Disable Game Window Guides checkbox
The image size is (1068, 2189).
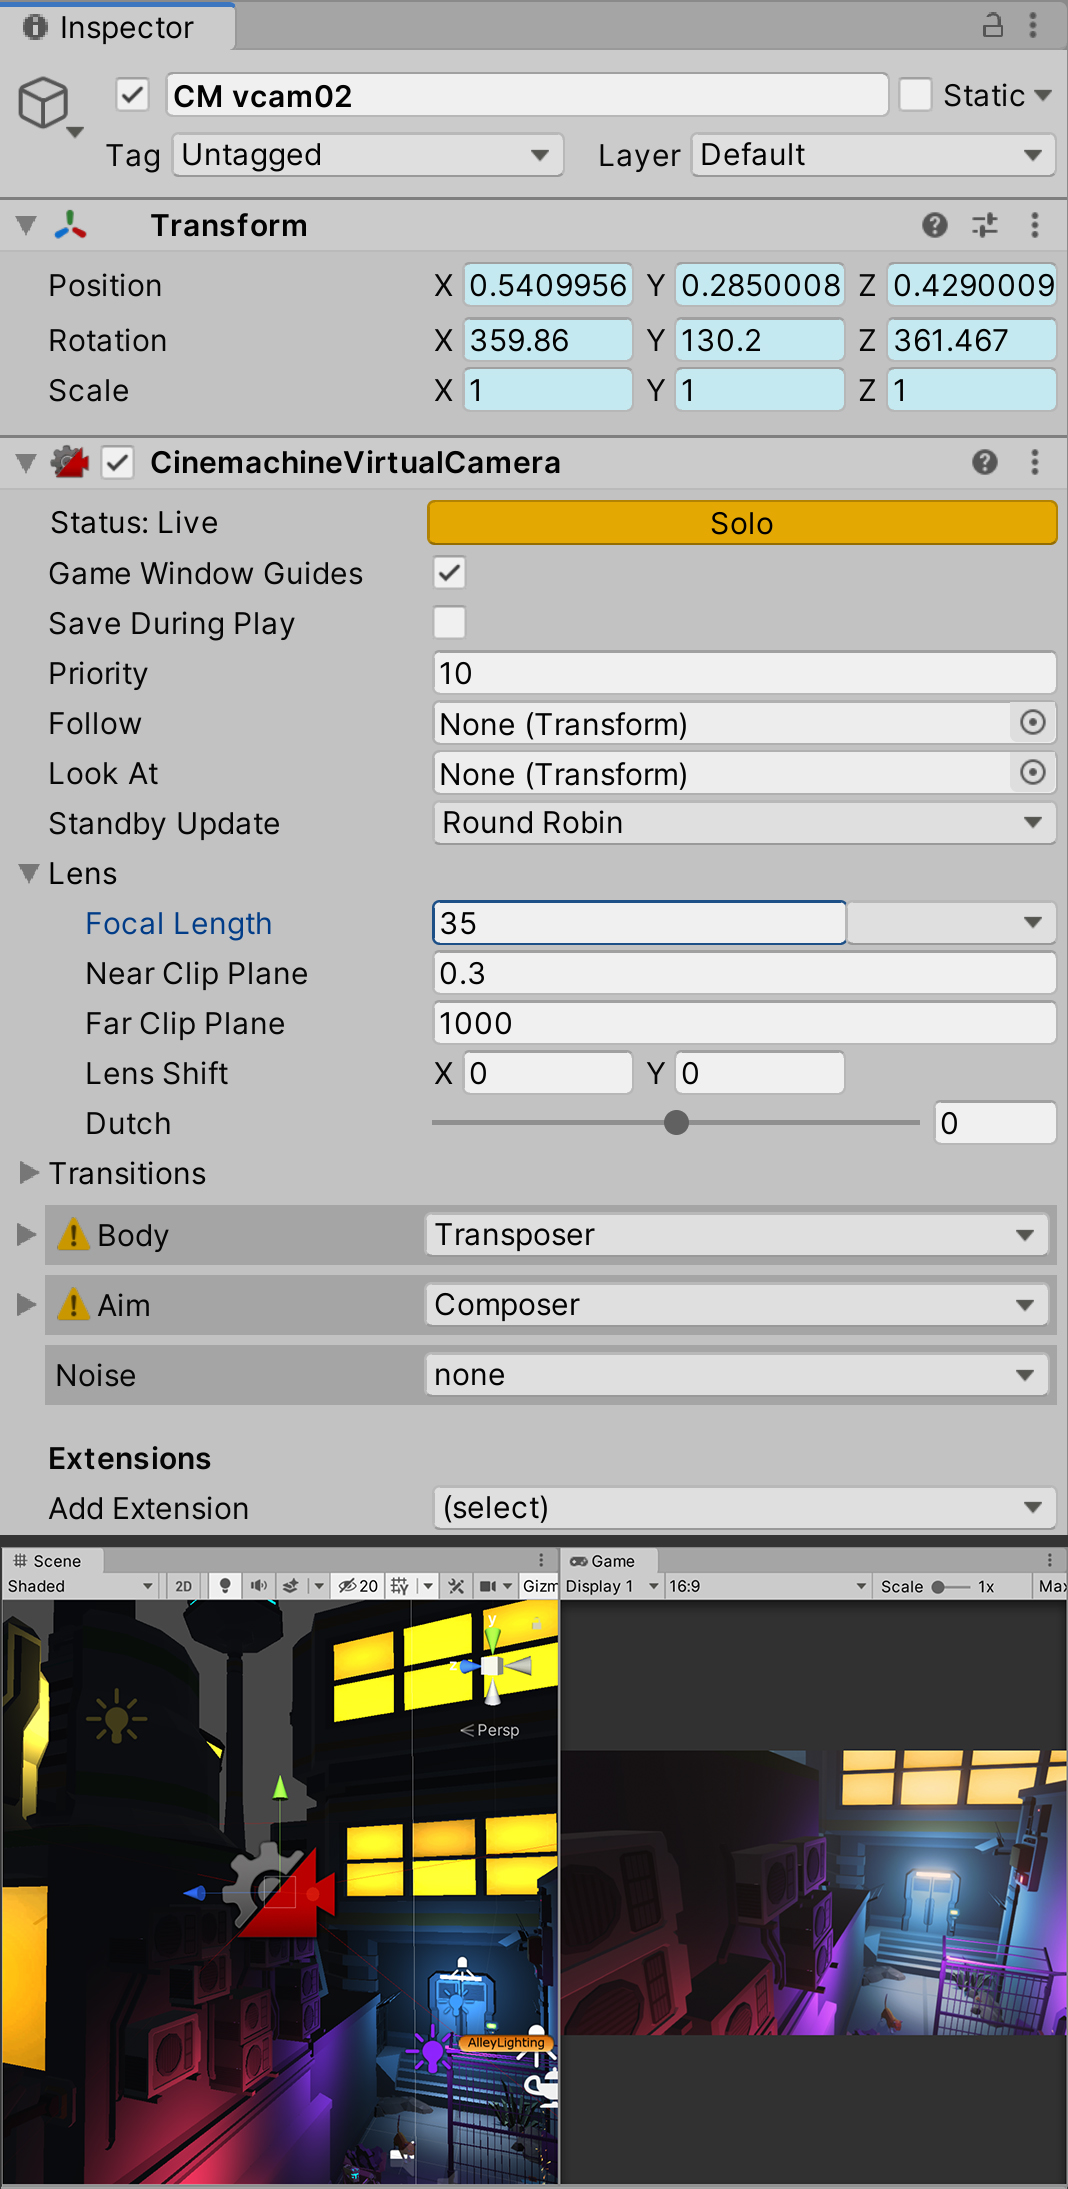point(449,573)
